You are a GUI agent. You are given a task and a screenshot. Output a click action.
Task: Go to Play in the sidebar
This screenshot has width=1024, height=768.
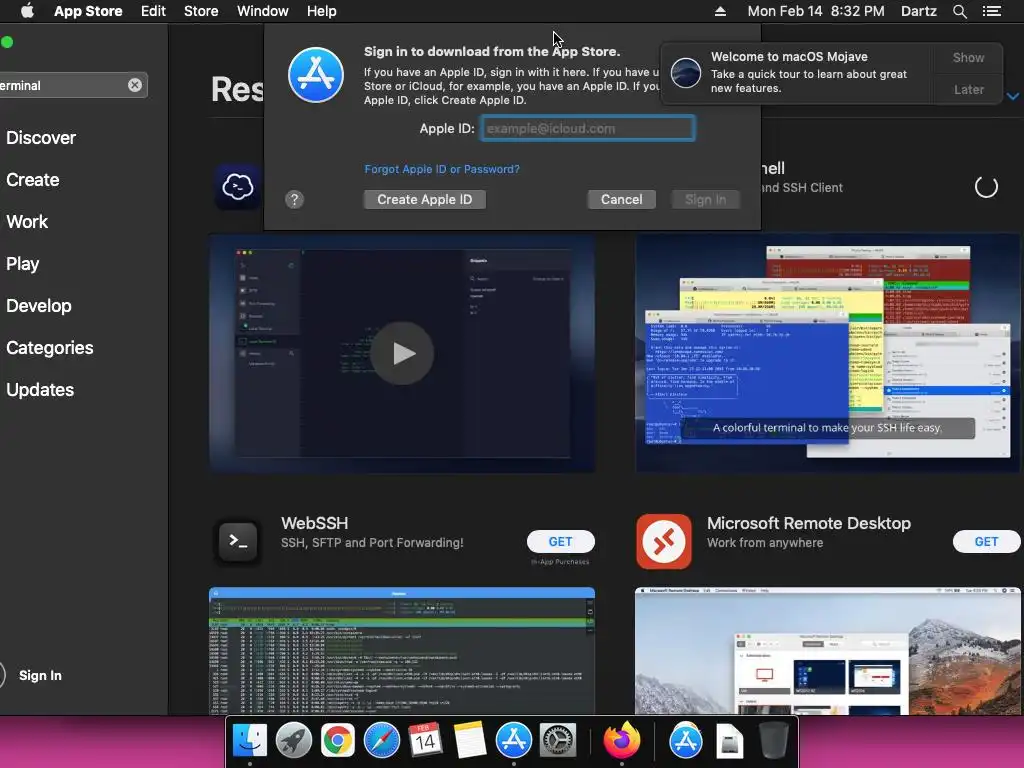pos(23,264)
